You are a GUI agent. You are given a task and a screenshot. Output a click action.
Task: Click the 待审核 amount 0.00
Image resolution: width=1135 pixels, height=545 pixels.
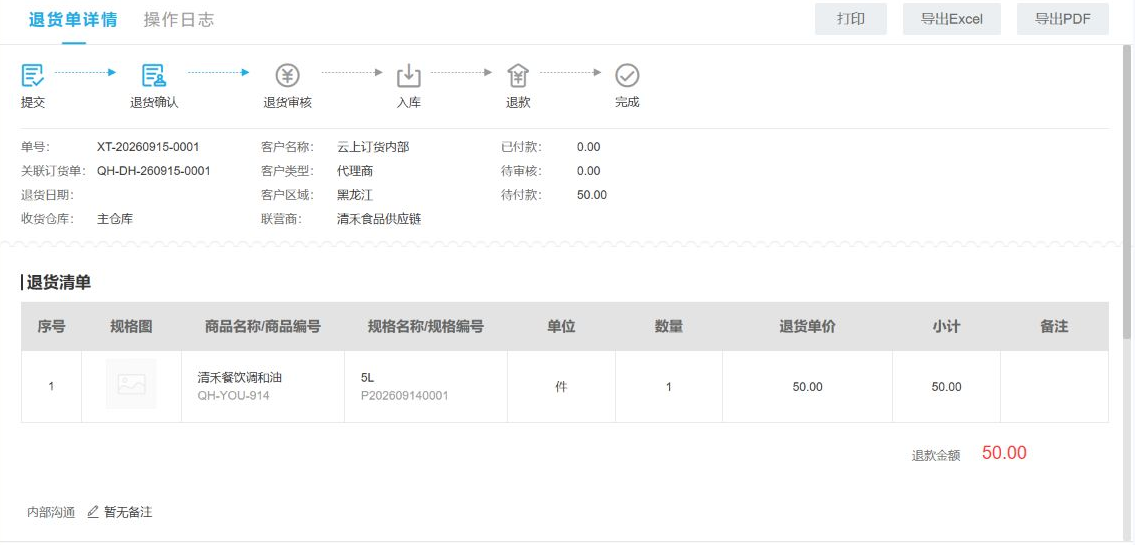(x=588, y=171)
